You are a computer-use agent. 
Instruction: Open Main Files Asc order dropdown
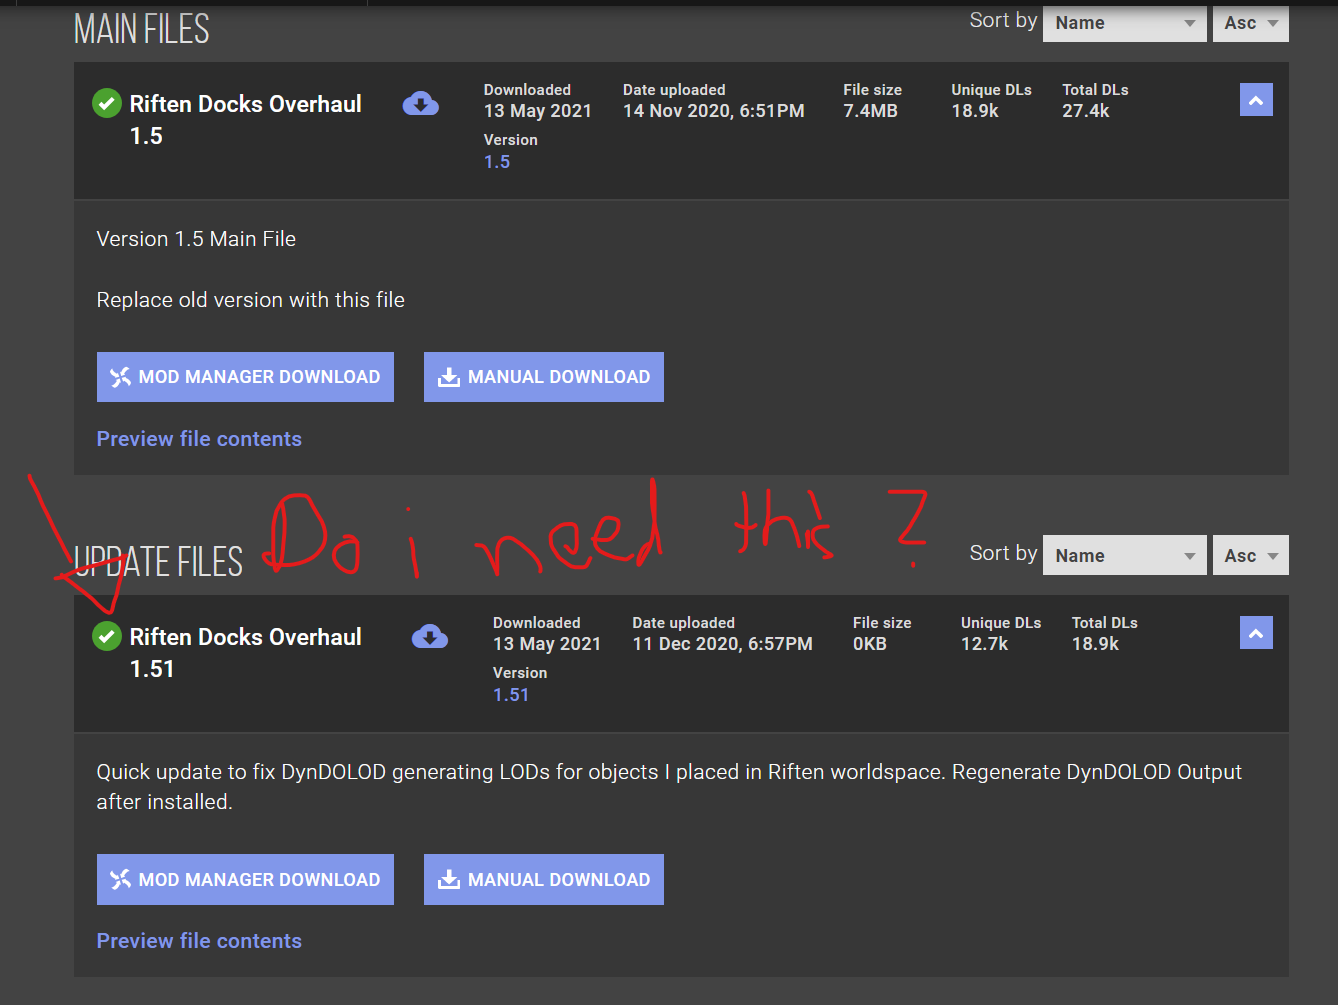coord(1251,23)
